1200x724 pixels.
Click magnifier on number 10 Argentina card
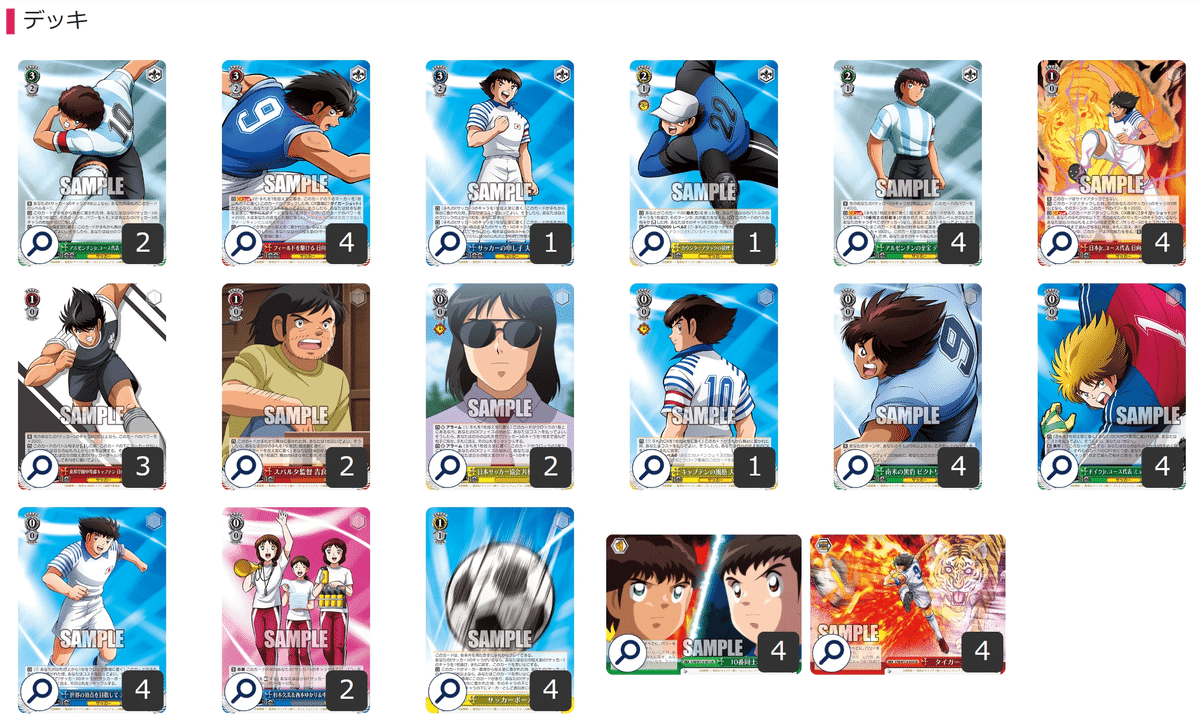[x=40, y=243]
